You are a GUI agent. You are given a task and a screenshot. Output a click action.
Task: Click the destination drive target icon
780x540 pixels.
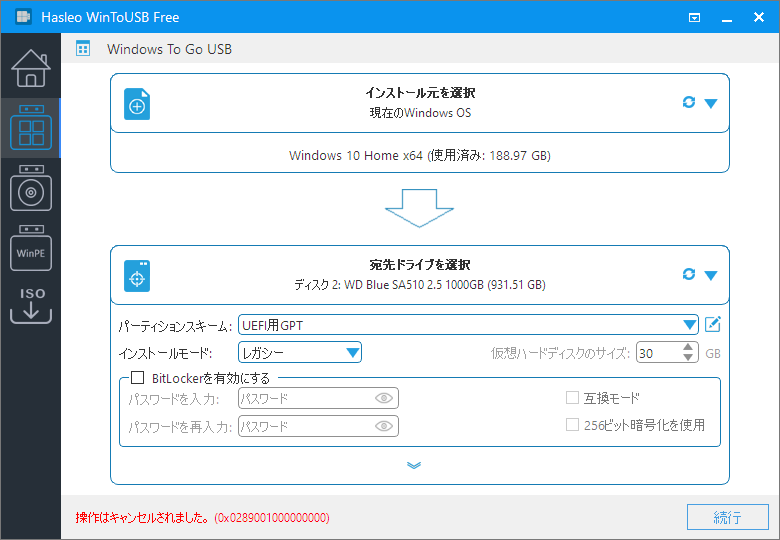[137, 276]
